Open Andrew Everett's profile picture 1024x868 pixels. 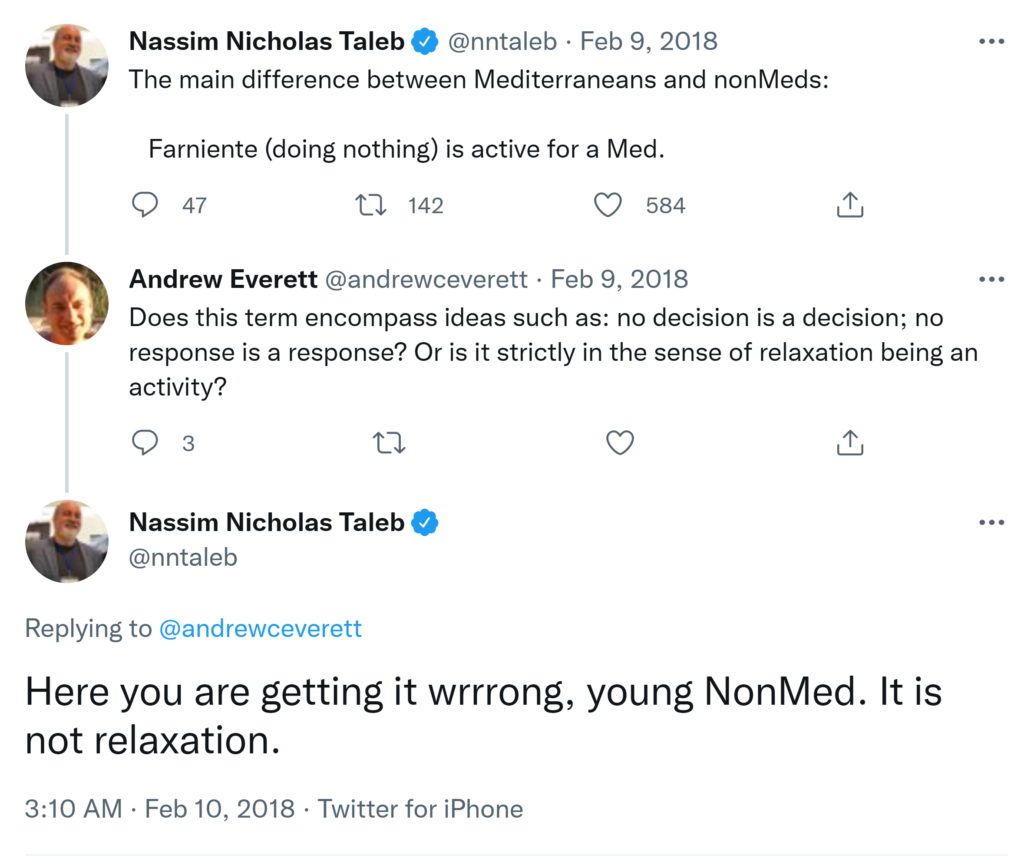(x=66, y=303)
